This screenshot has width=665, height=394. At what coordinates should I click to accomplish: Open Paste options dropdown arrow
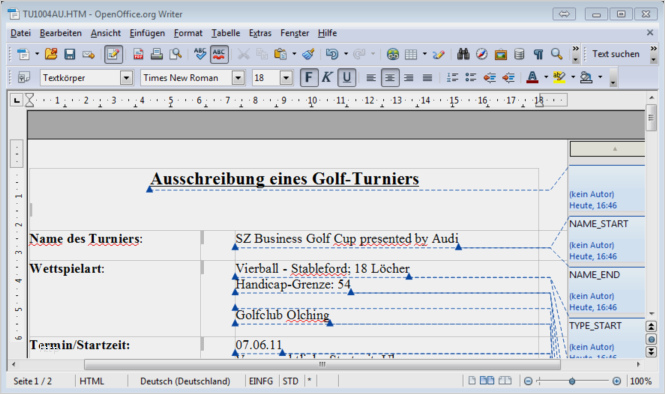[294, 54]
